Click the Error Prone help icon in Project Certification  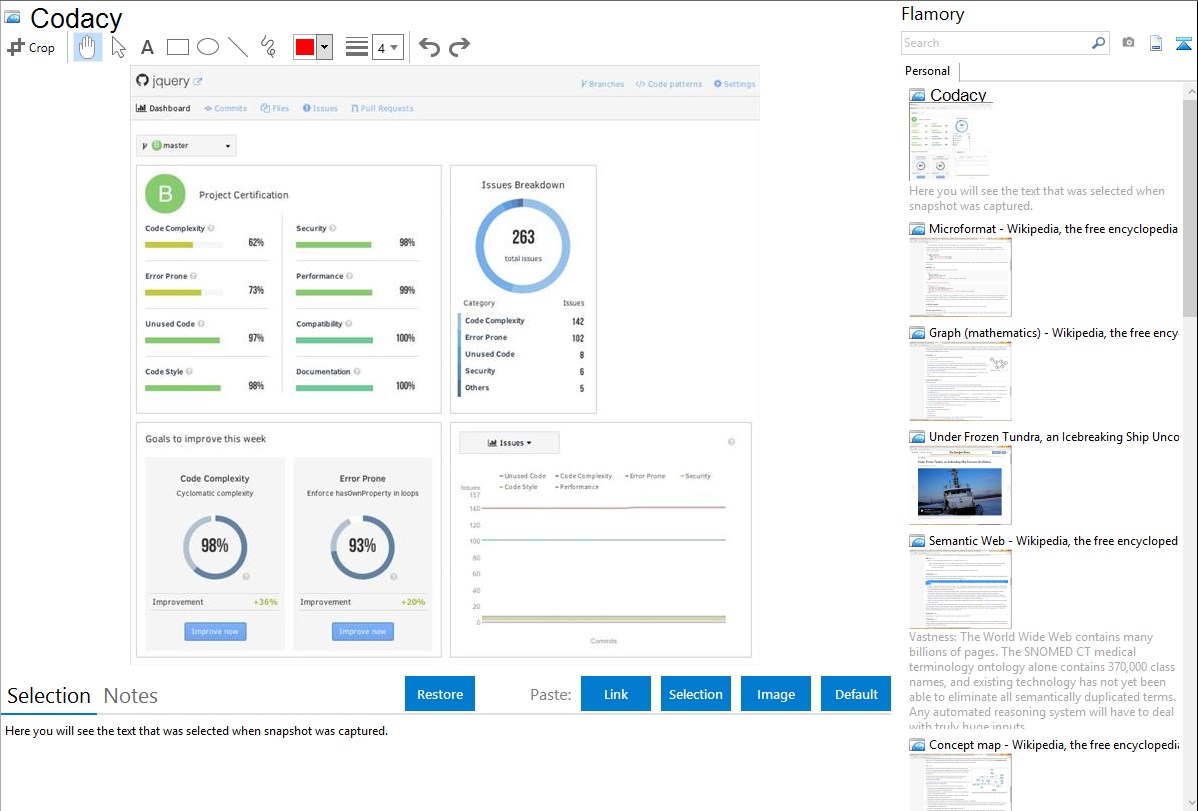(193, 276)
